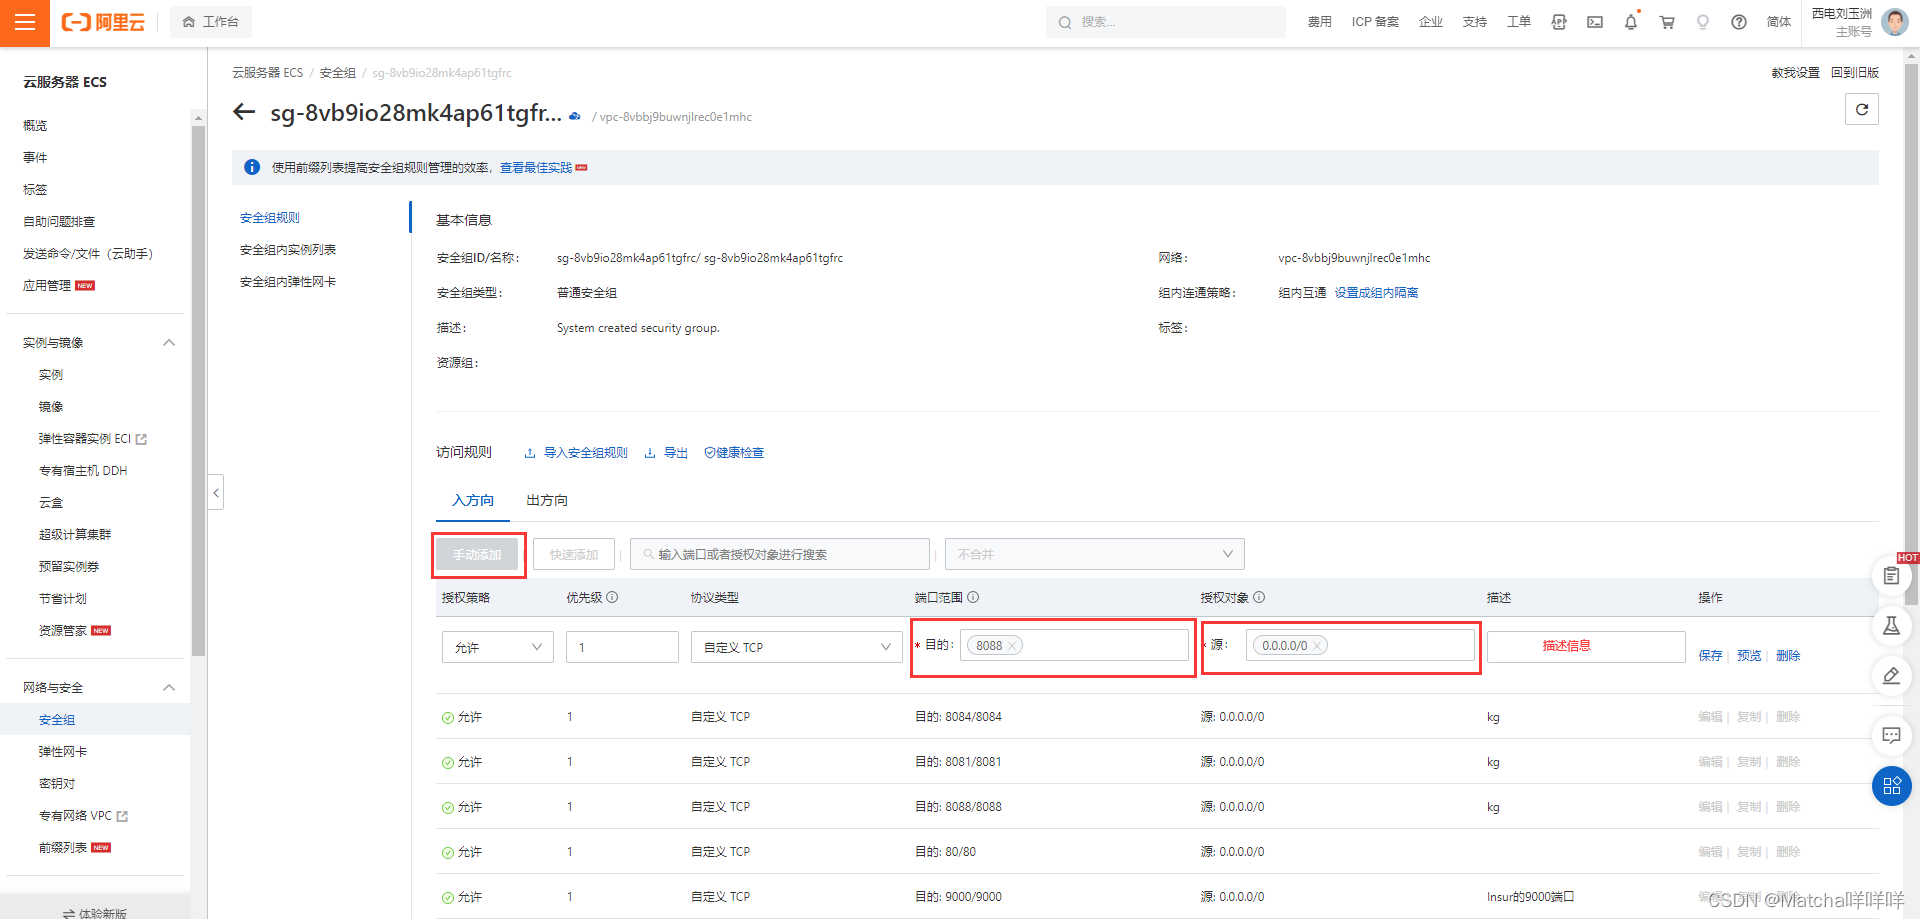Click the 导出 export link
The height and width of the screenshot is (919, 1920).
click(666, 453)
